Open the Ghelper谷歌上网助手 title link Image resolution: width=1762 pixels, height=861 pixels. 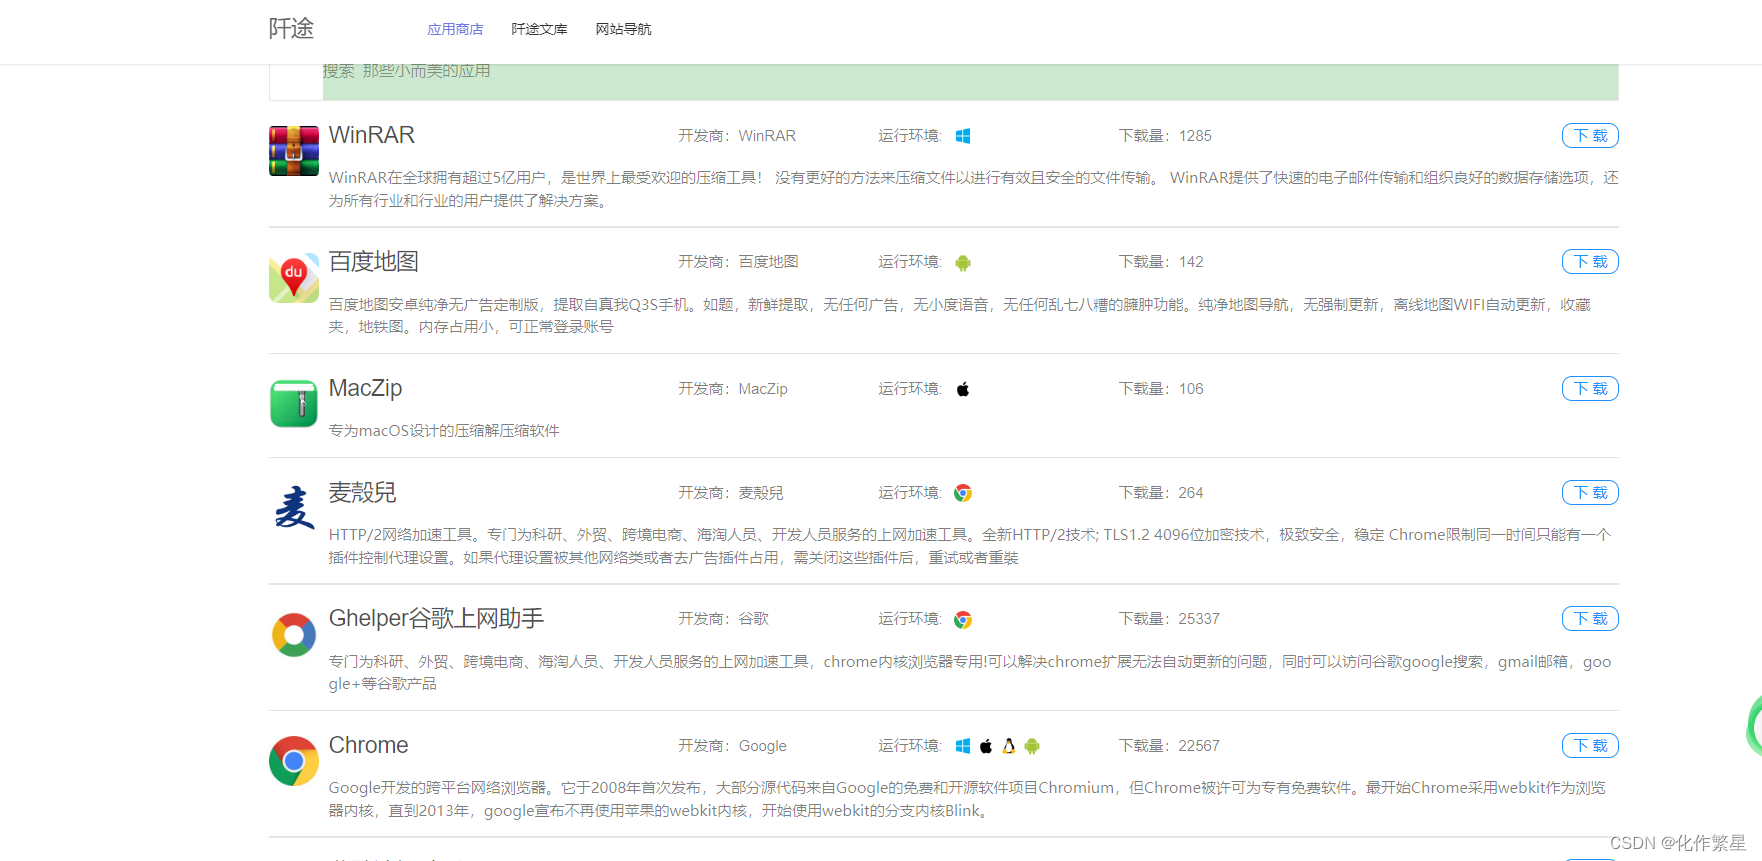(x=437, y=618)
